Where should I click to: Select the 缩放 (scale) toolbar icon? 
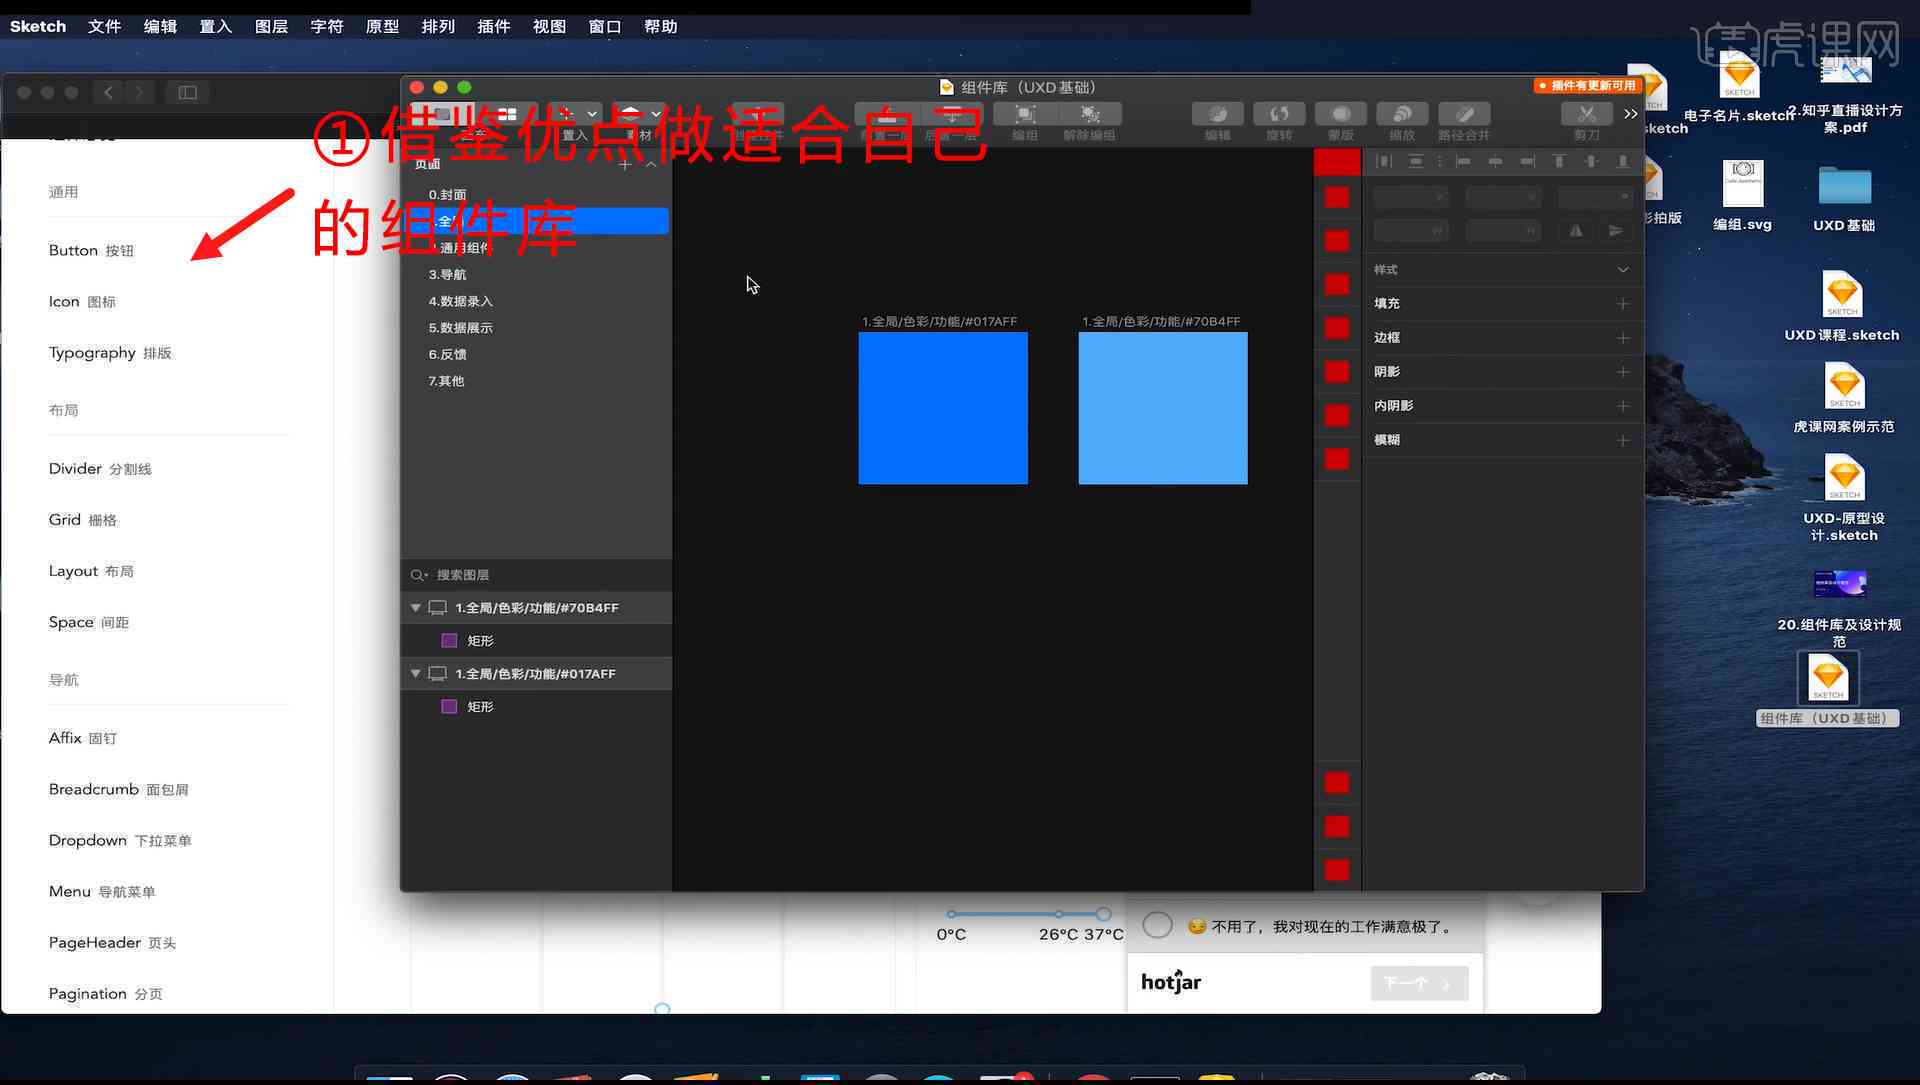[x=1402, y=114]
